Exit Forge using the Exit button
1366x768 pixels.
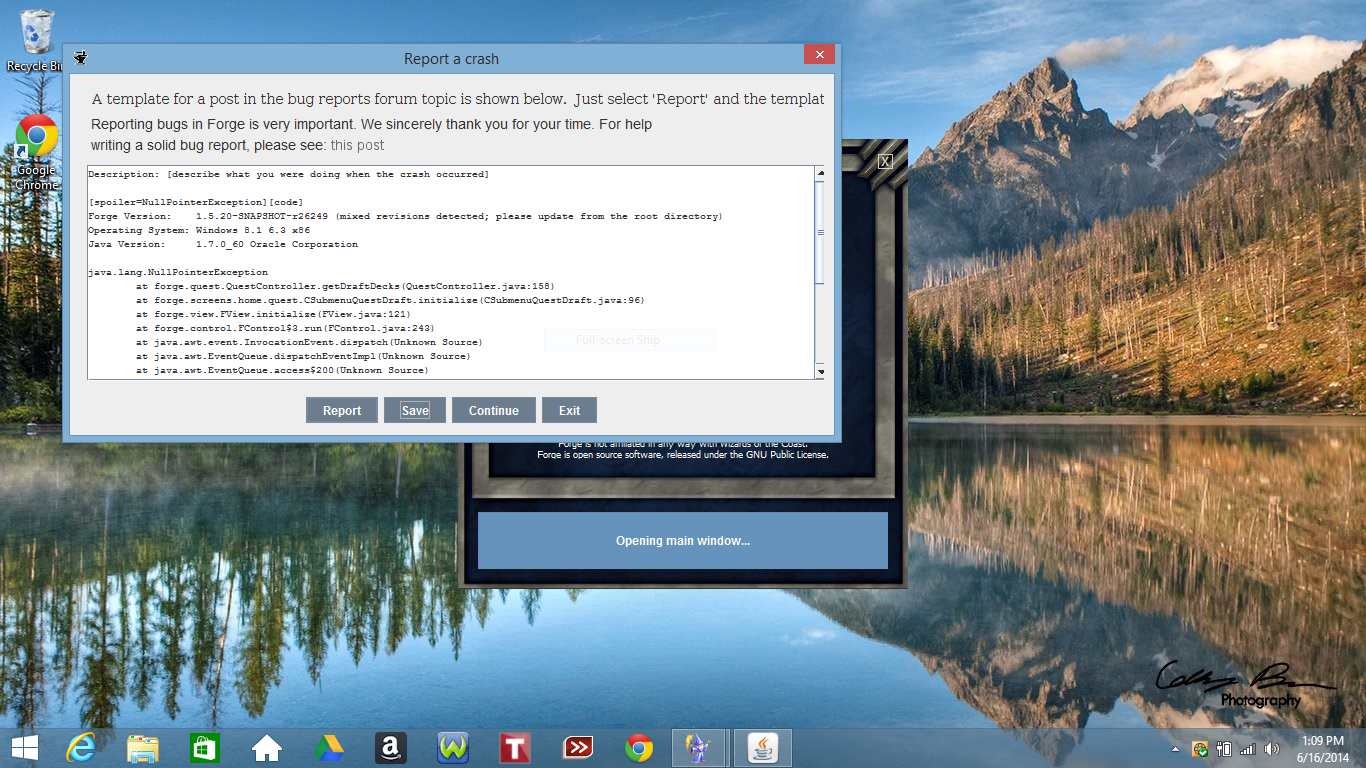point(569,410)
